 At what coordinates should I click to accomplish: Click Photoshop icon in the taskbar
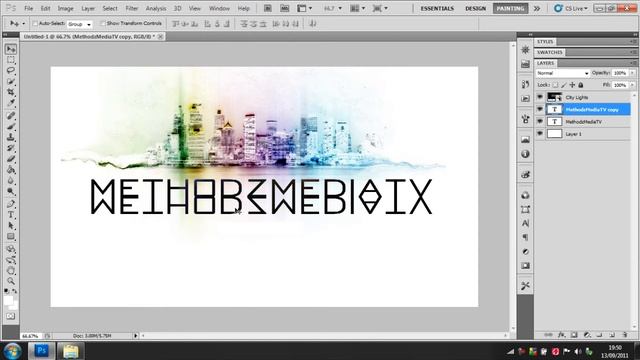point(41,351)
